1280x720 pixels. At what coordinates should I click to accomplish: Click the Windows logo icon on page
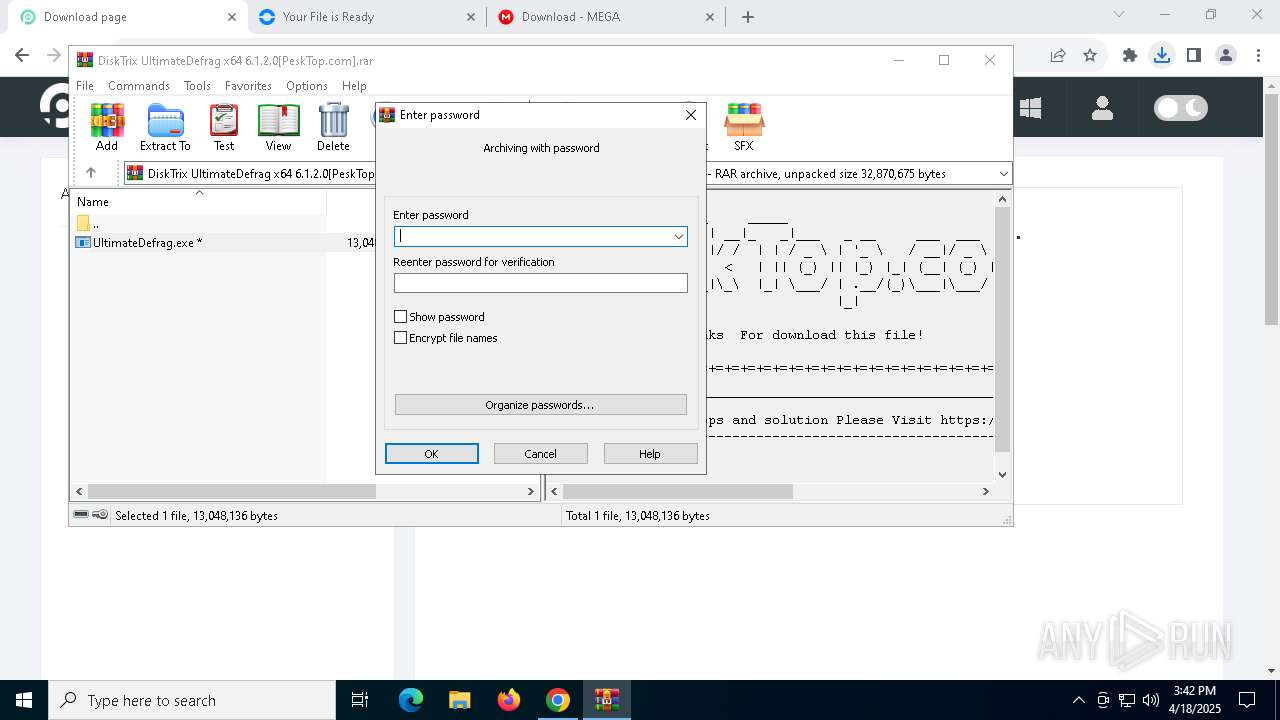pyautogui.click(x=1031, y=108)
